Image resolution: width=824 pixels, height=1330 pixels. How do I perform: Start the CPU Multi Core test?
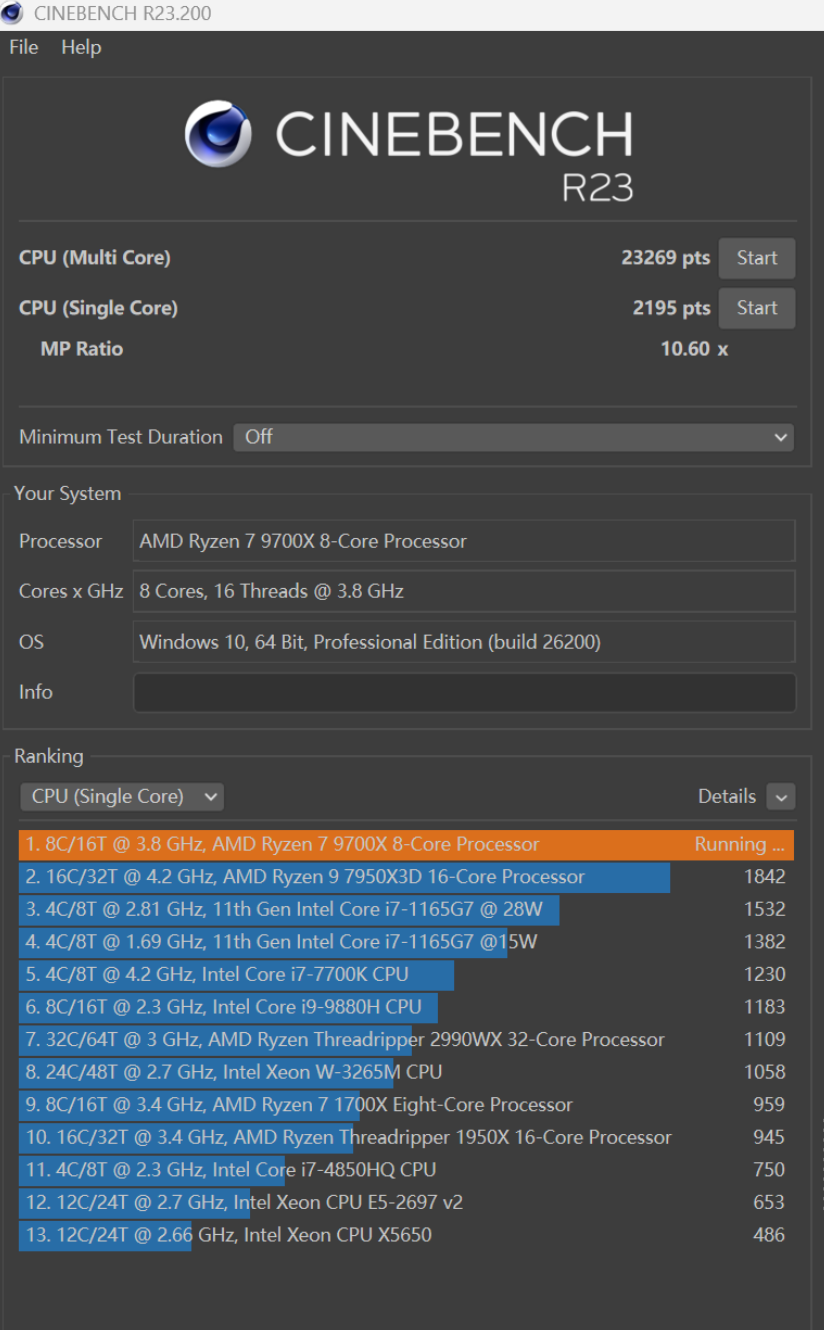point(756,258)
